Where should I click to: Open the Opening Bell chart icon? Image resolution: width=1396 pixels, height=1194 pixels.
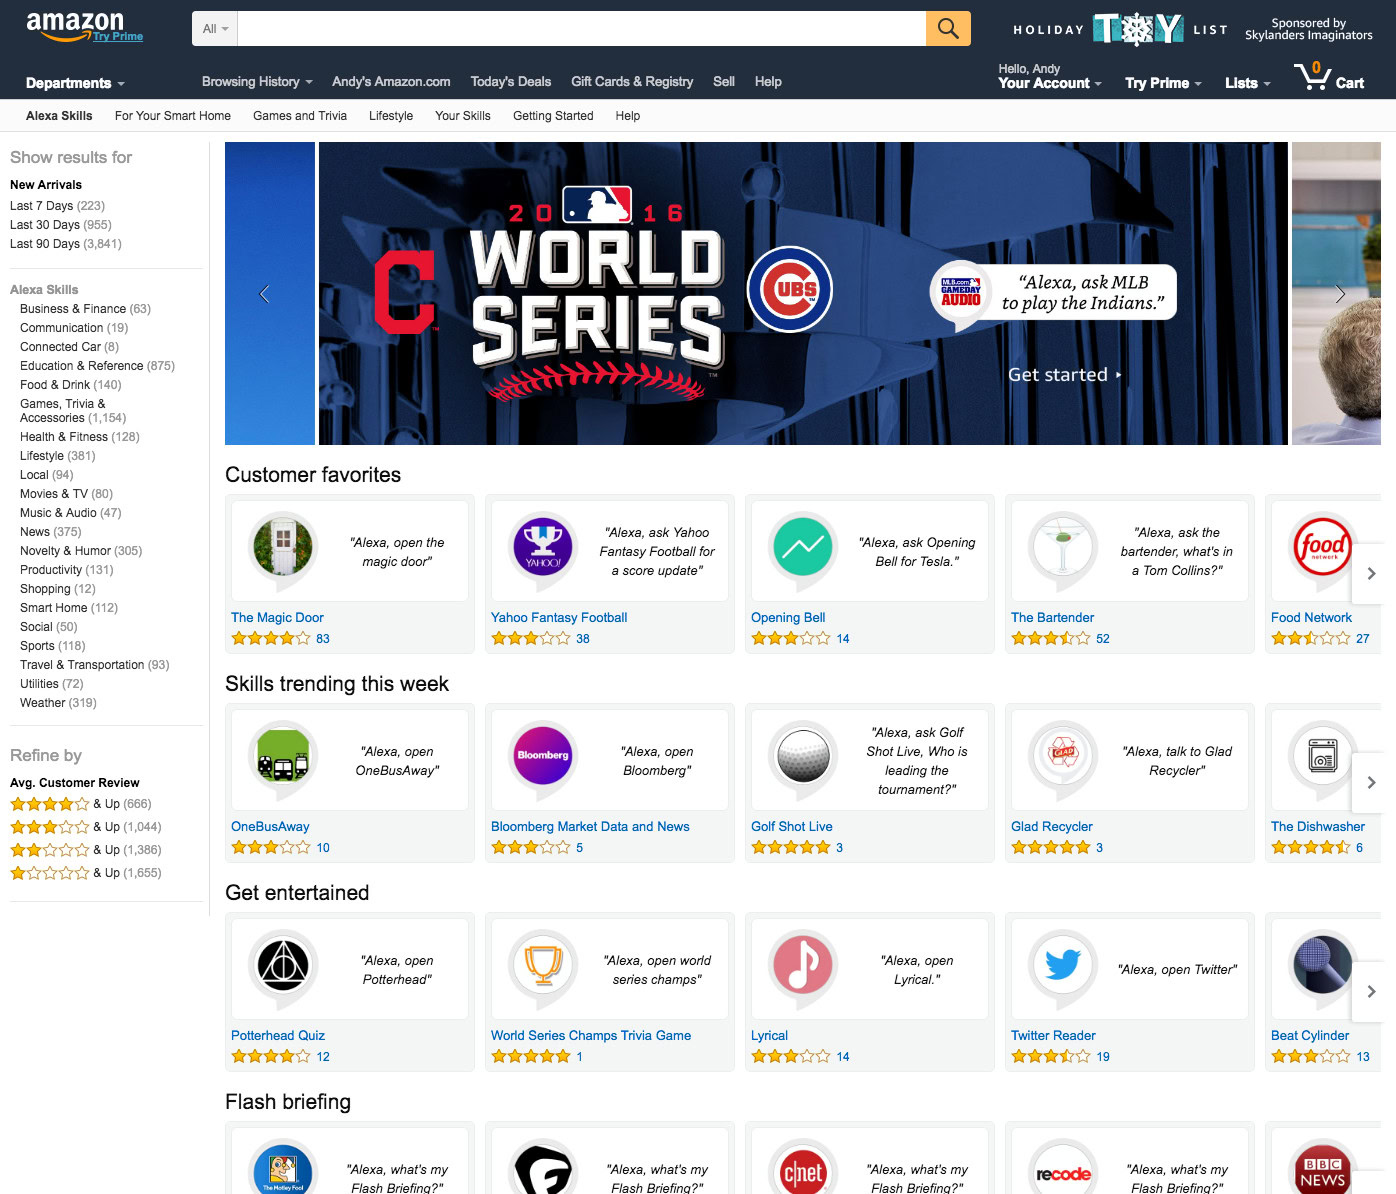(x=803, y=546)
